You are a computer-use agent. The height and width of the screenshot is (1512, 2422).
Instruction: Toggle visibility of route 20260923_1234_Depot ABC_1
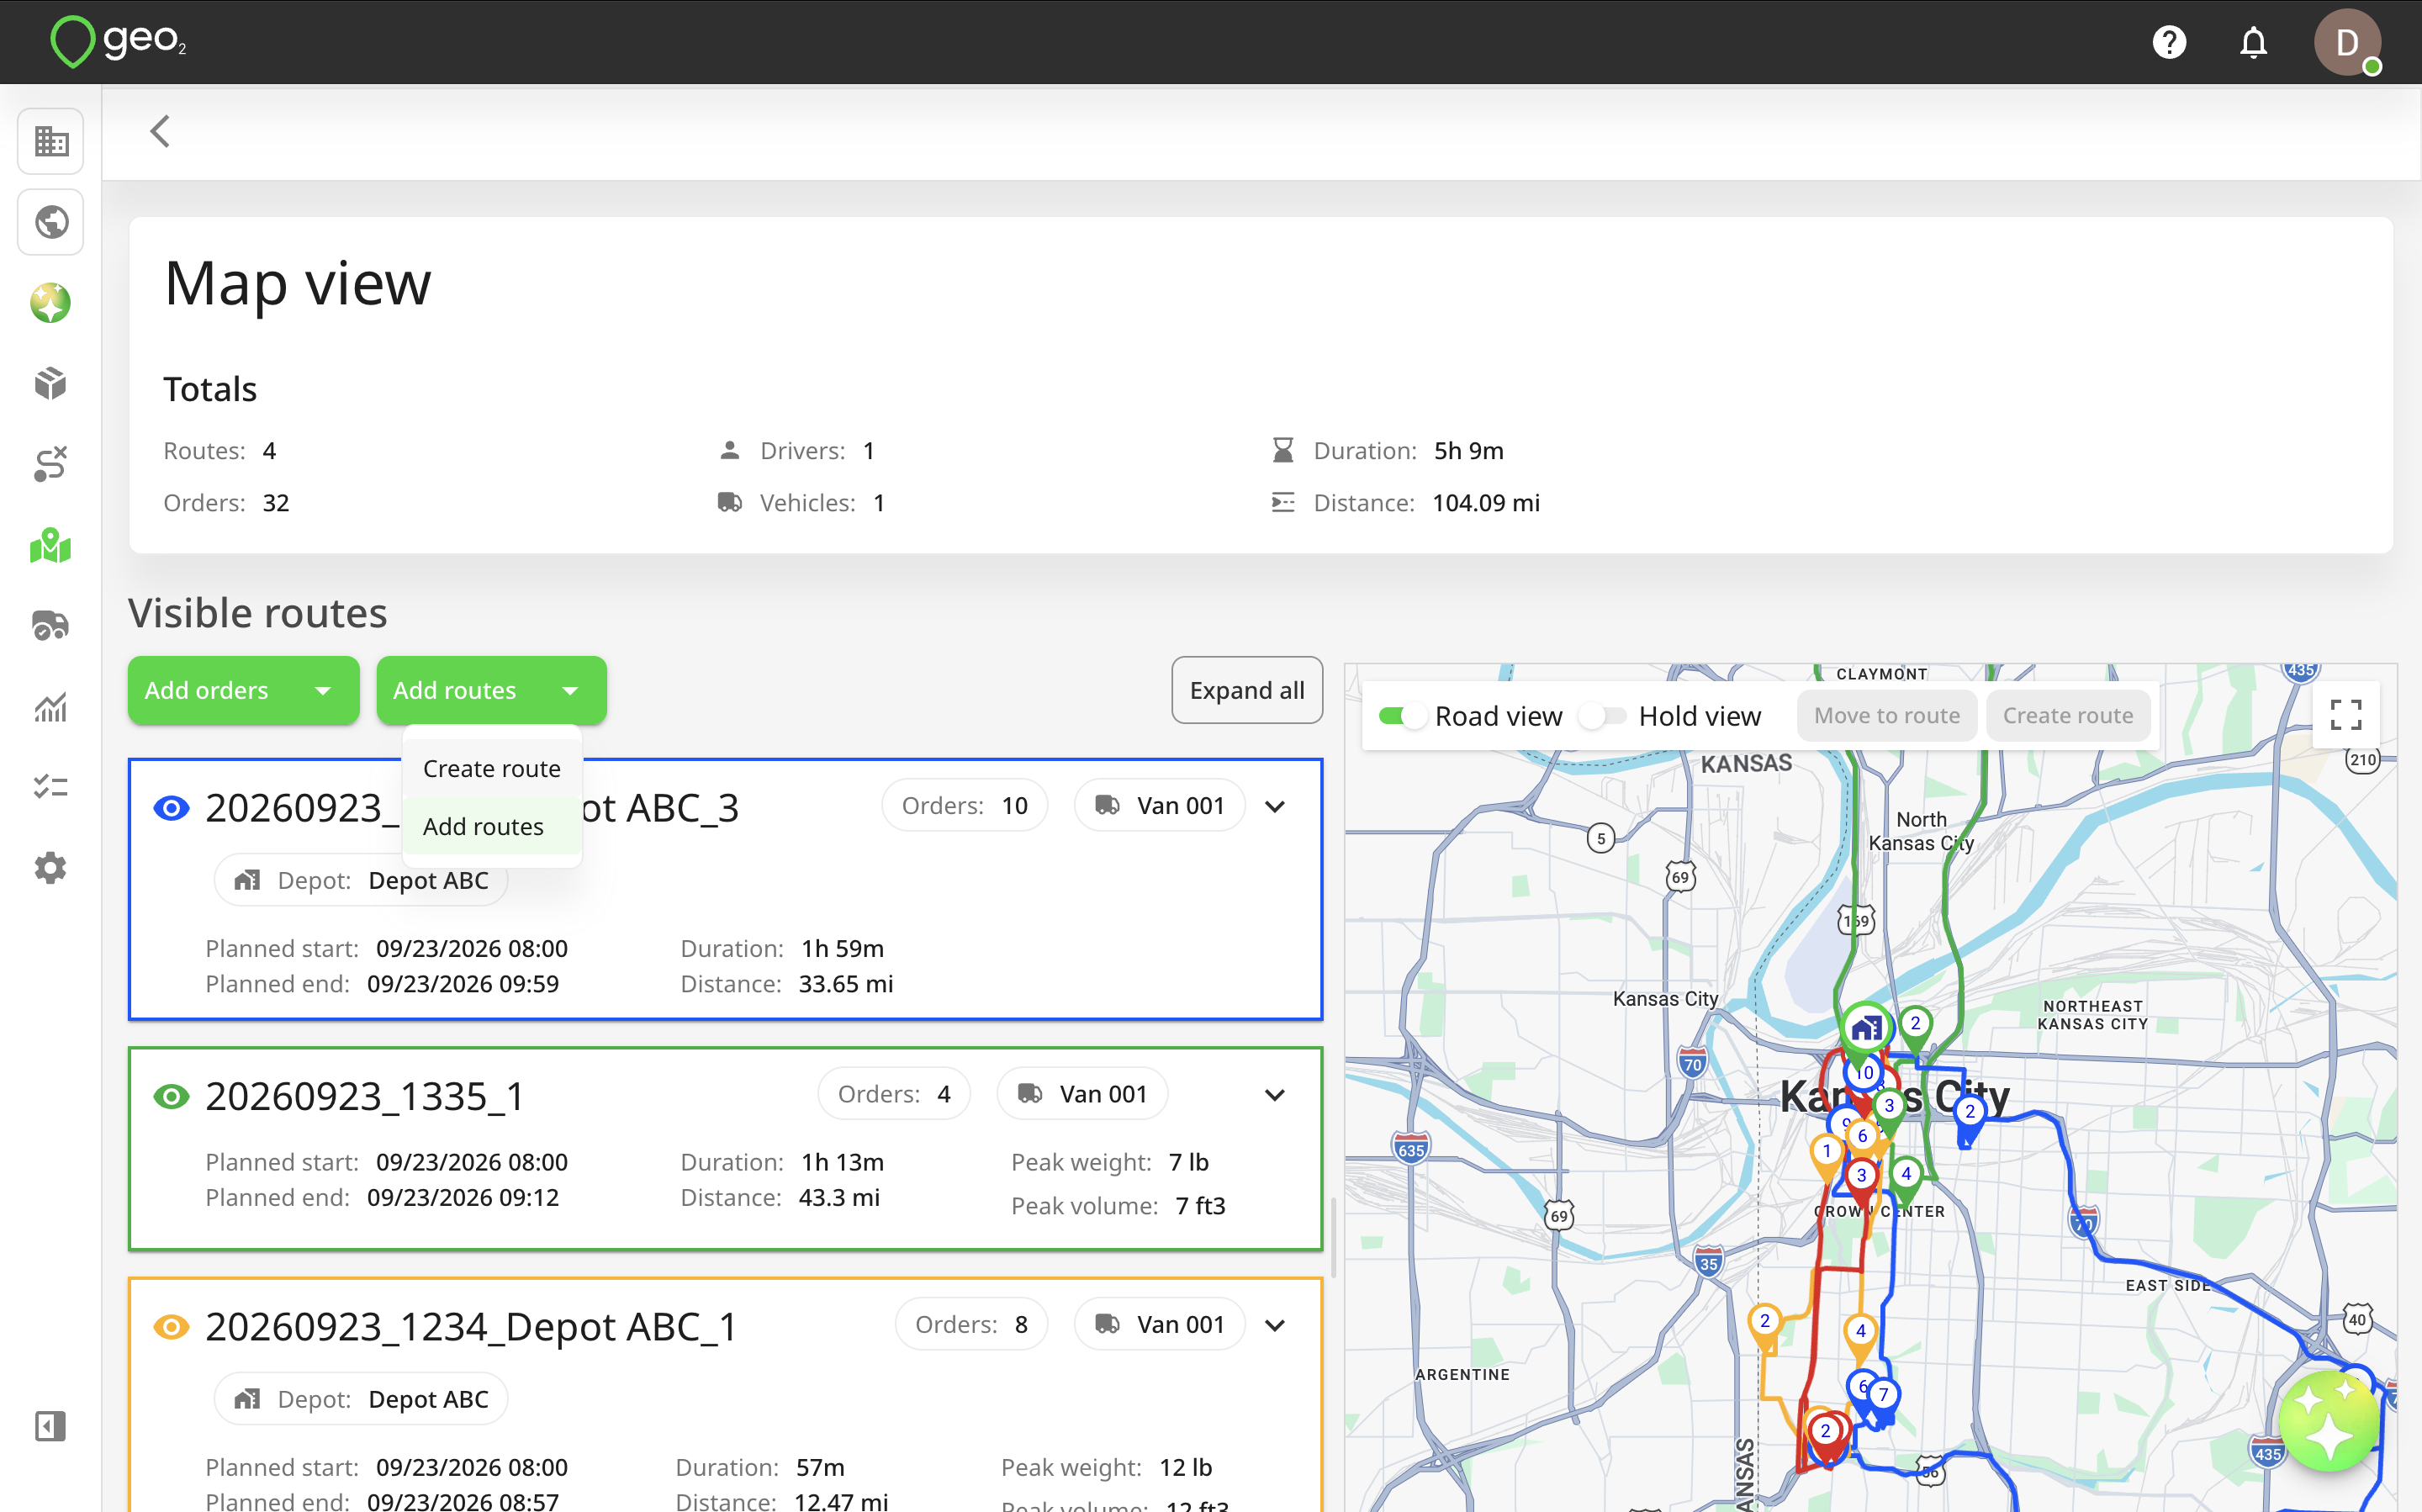(172, 1327)
